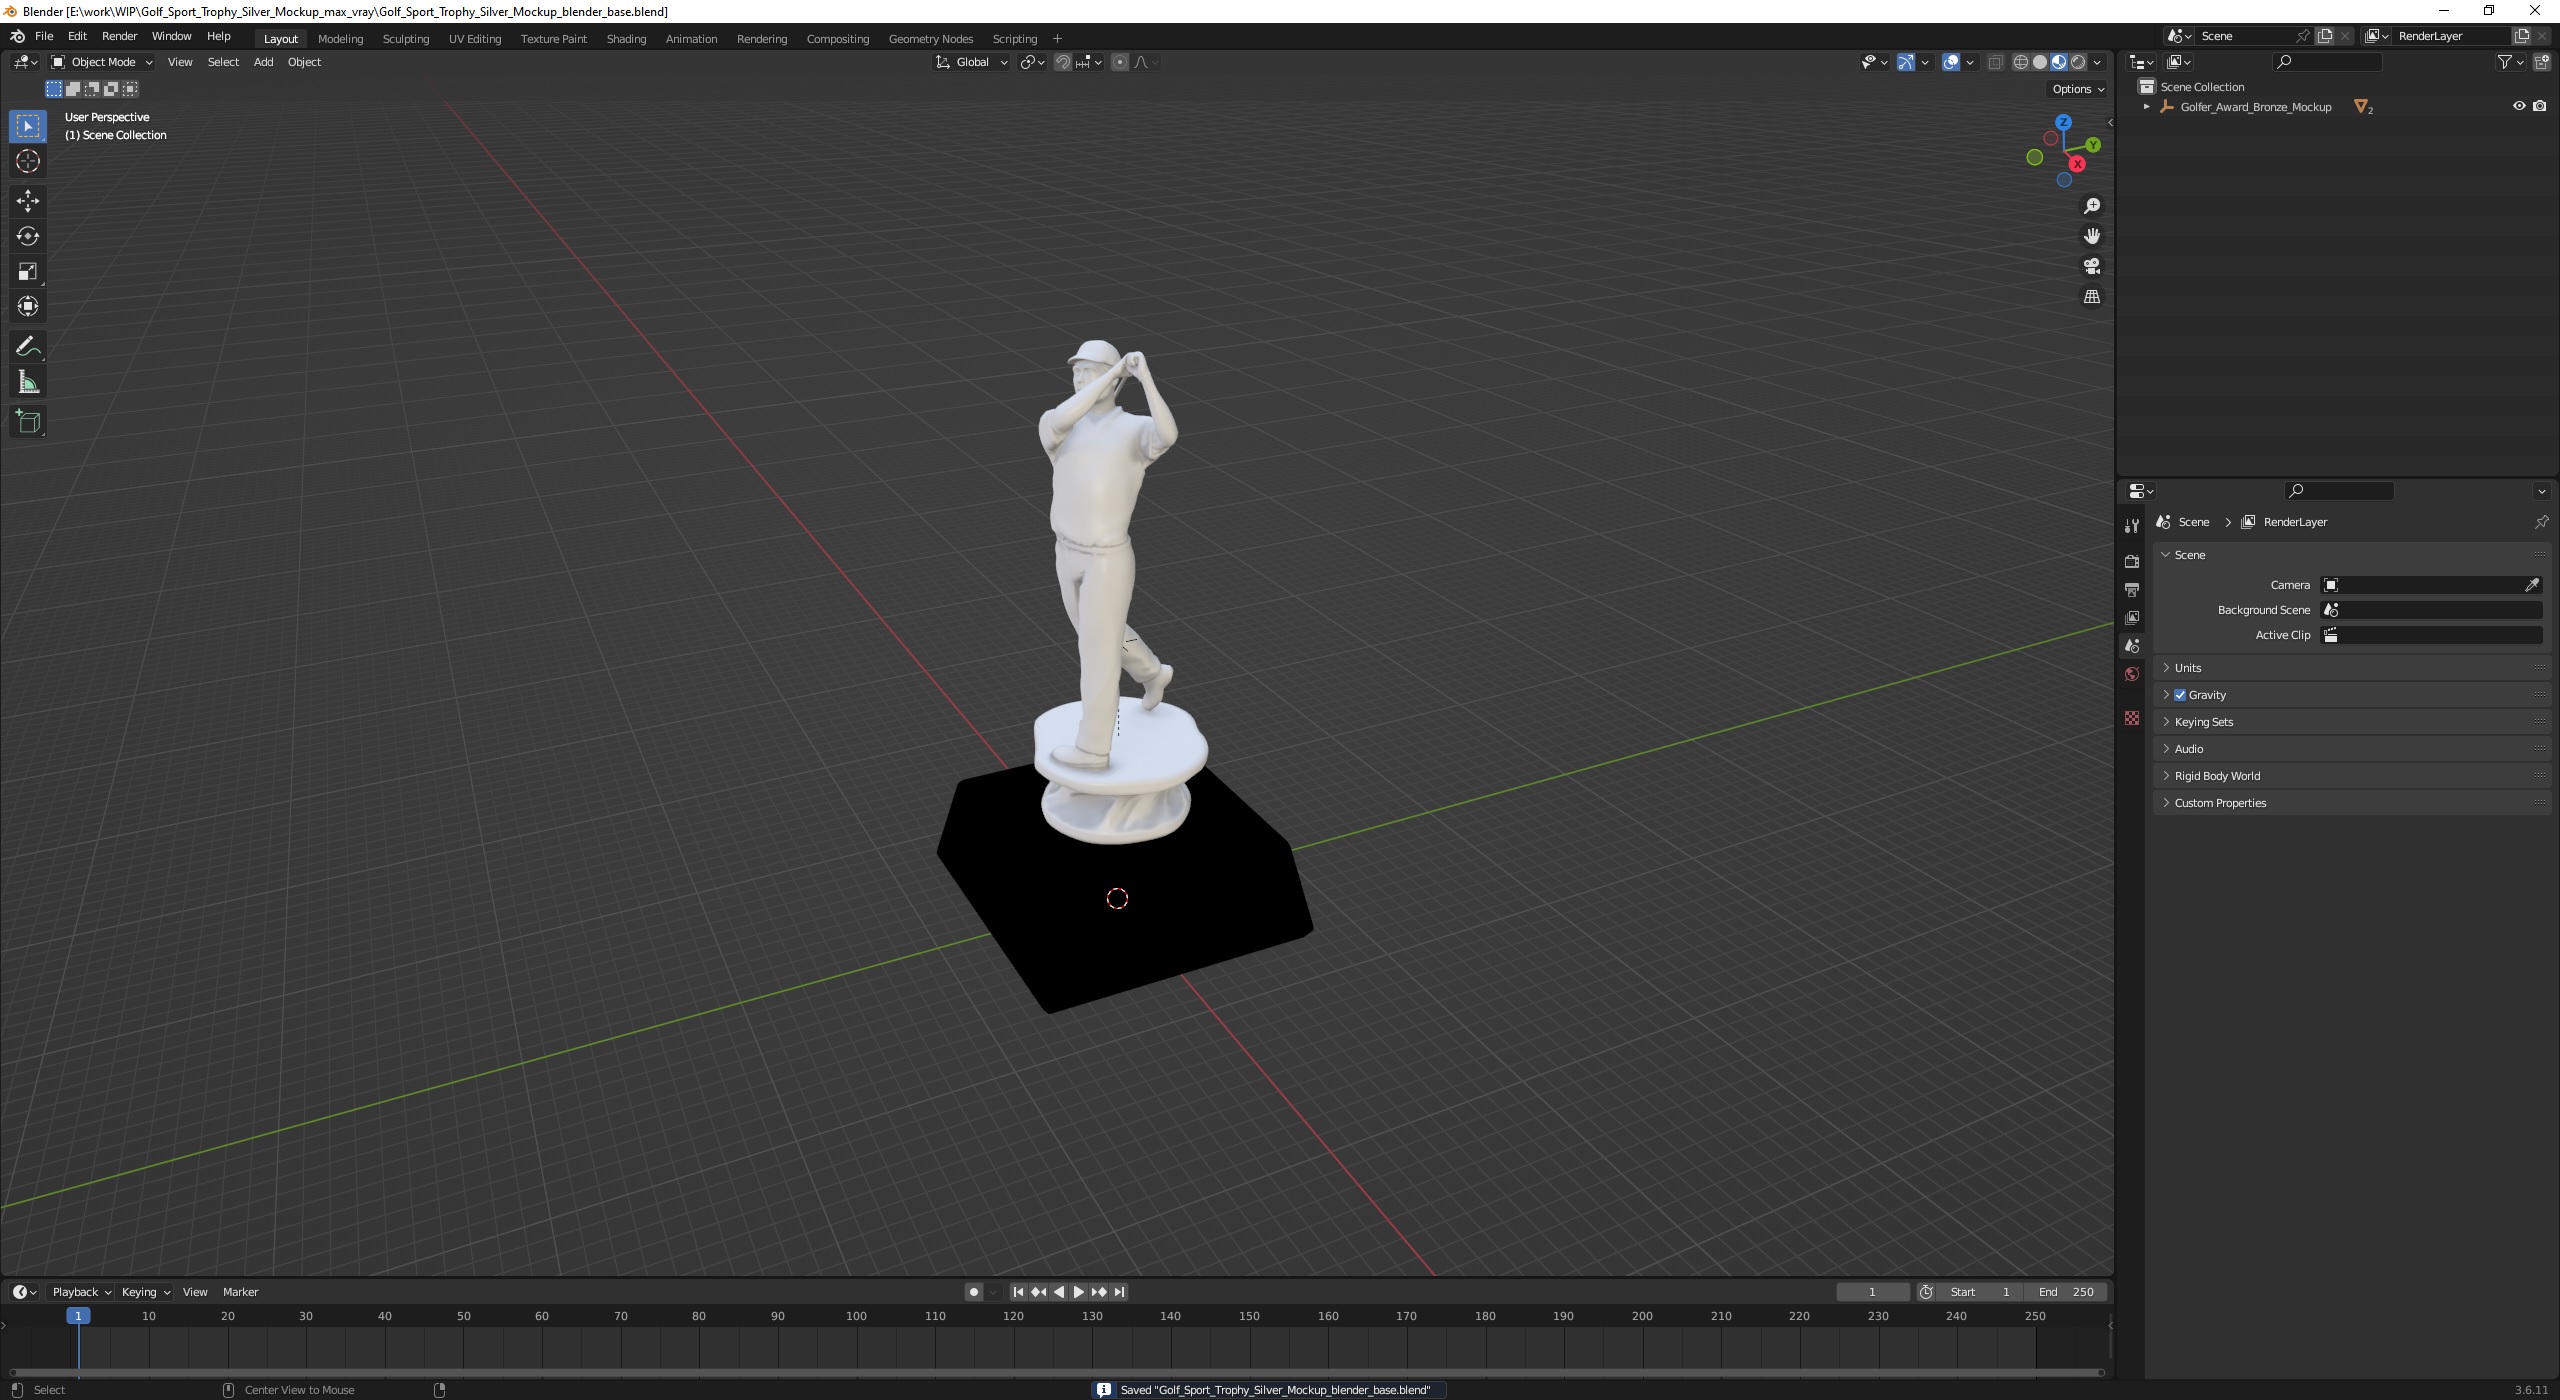2560x1400 pixels.
Task: Select the Move tool
Action: point(28,201)
